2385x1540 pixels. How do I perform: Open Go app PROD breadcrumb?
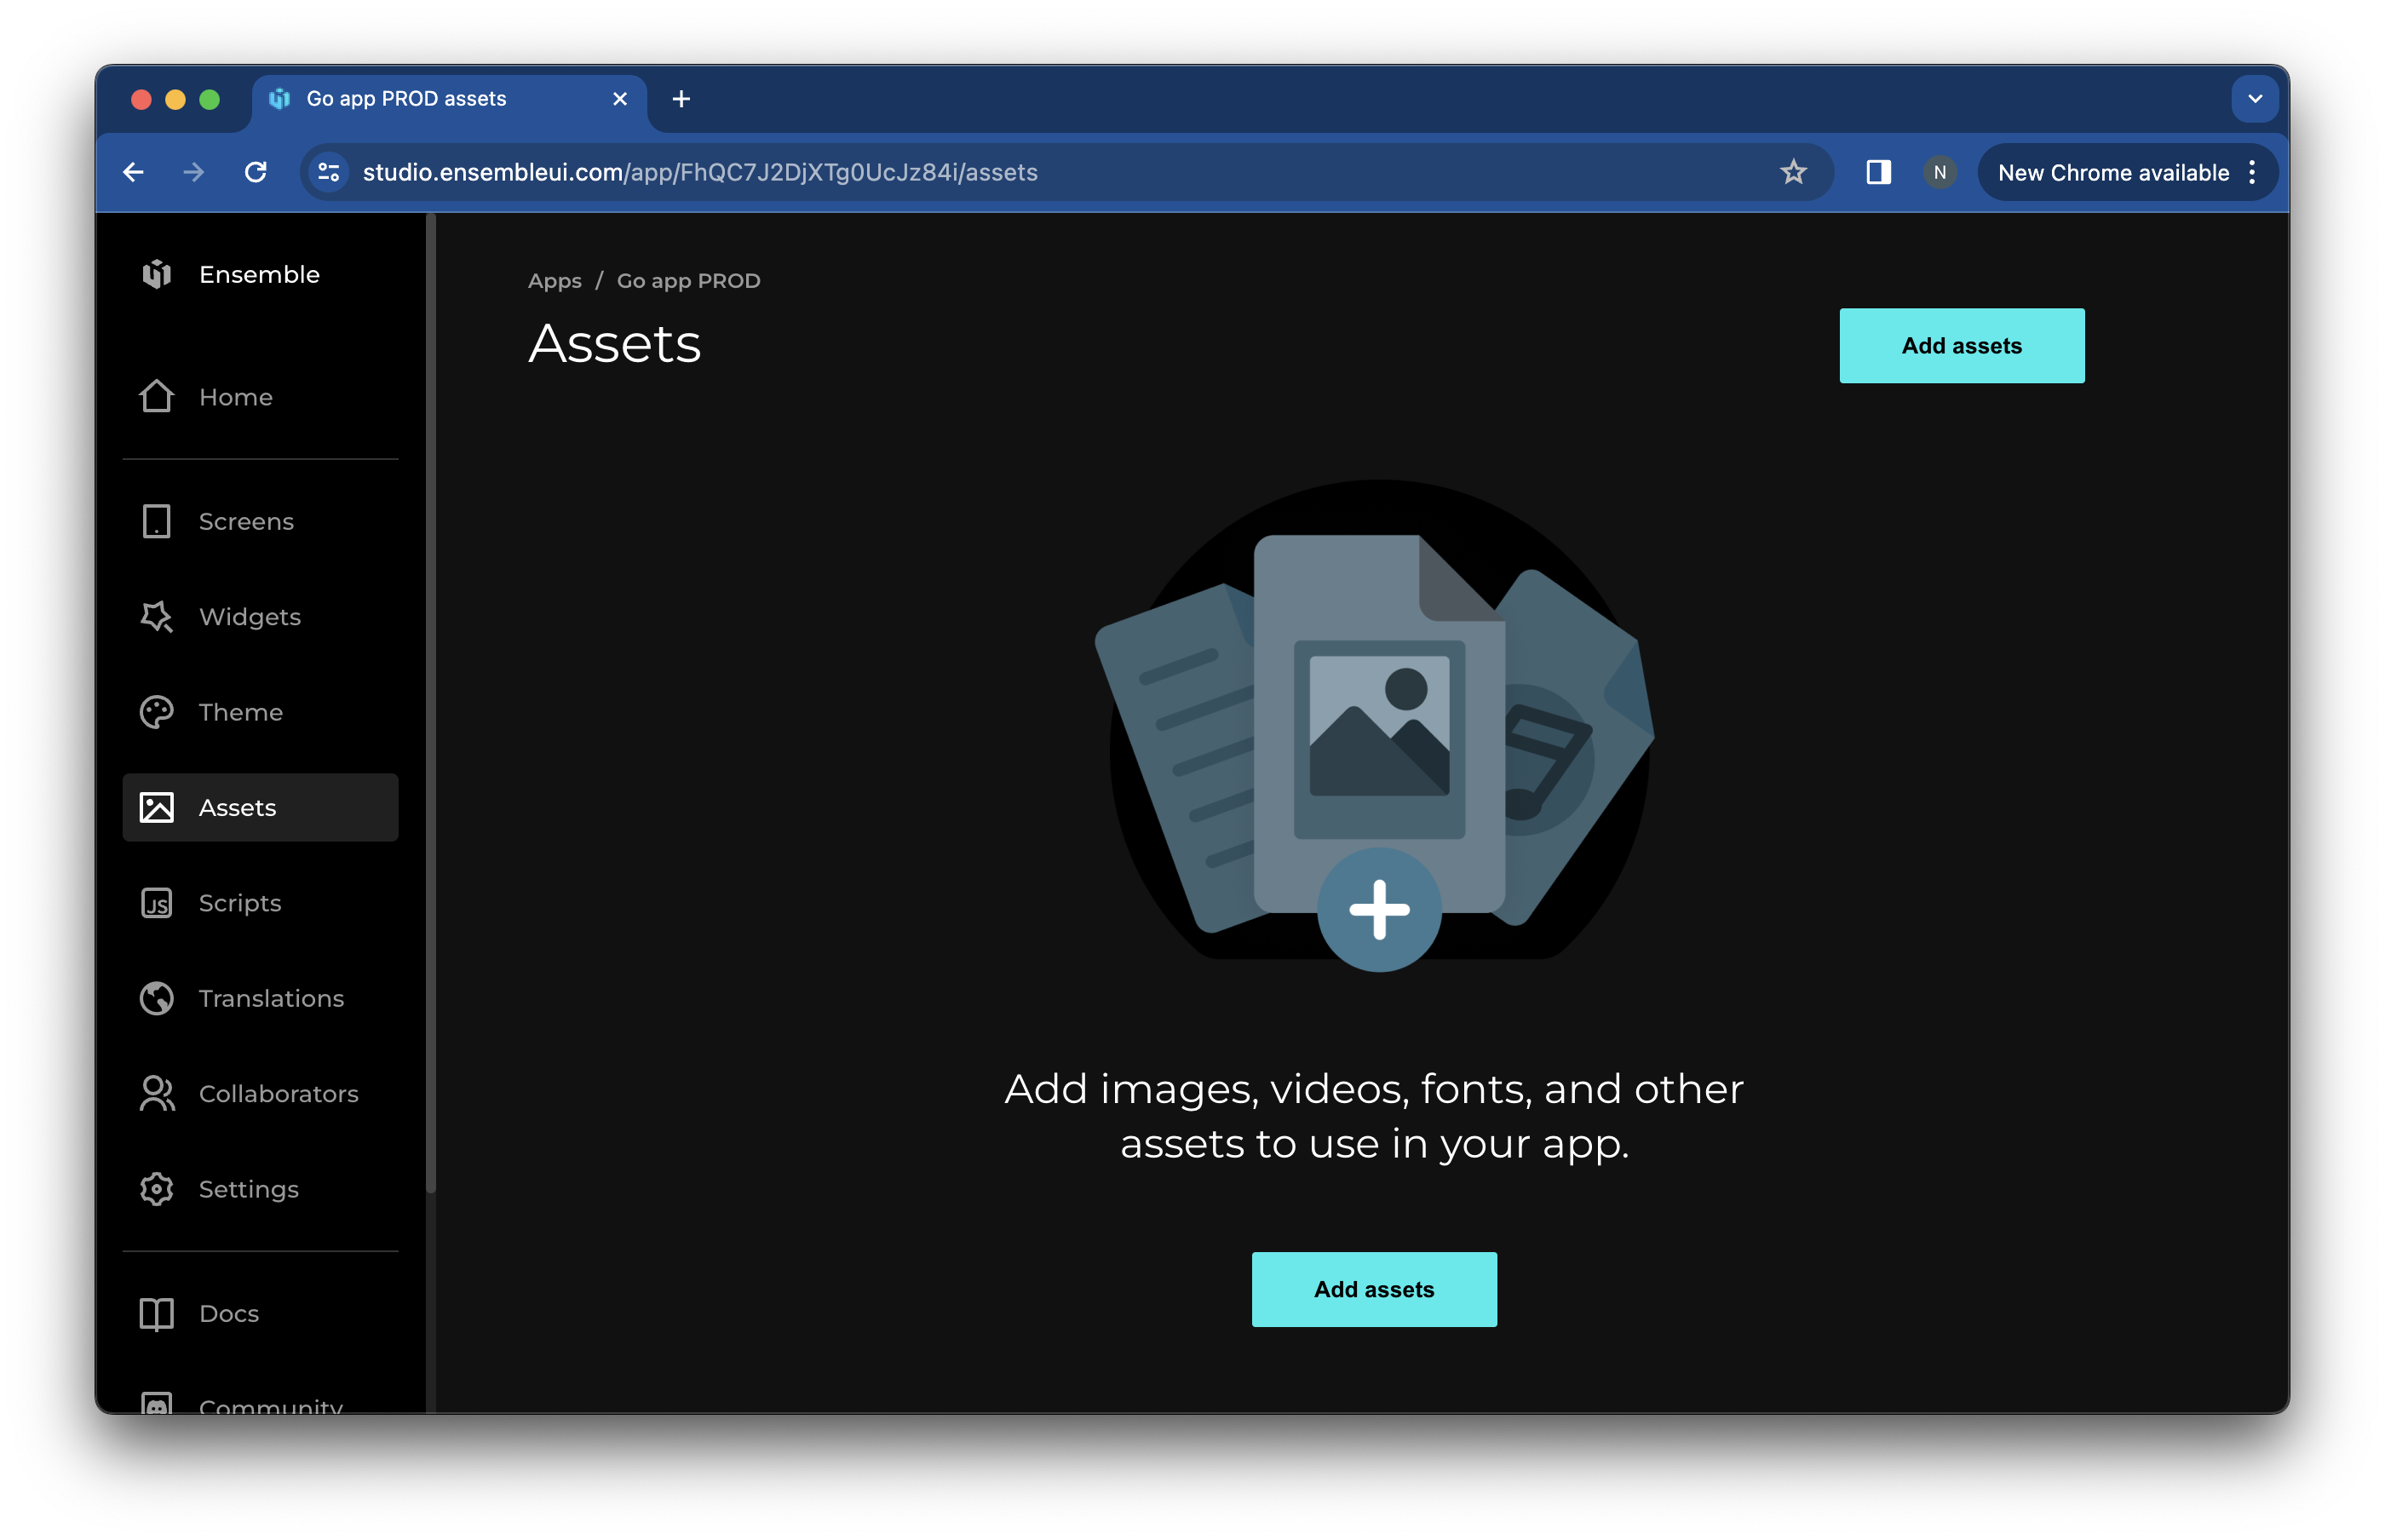[688, 281]
